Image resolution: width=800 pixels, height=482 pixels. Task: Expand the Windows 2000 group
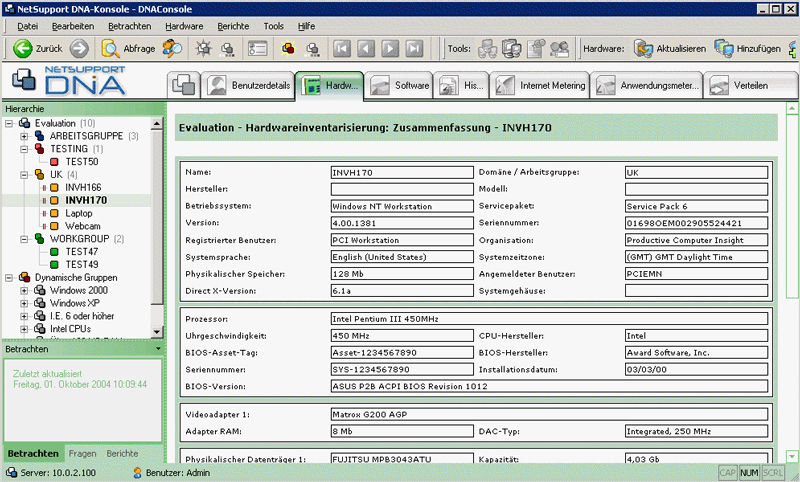coord(24,290)
